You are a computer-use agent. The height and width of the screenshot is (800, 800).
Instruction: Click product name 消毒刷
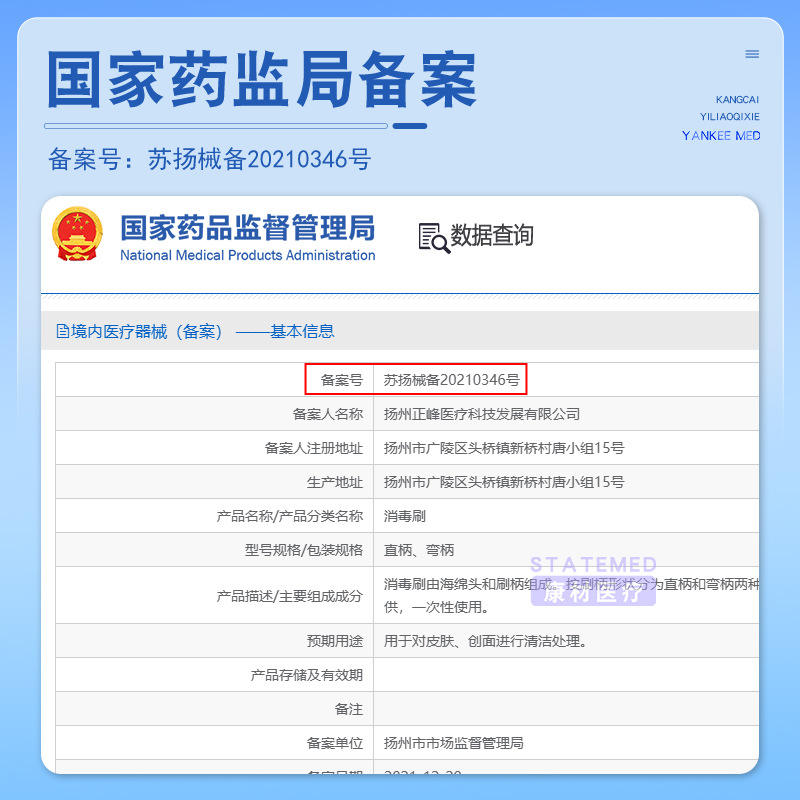click(x=405, y=516)
